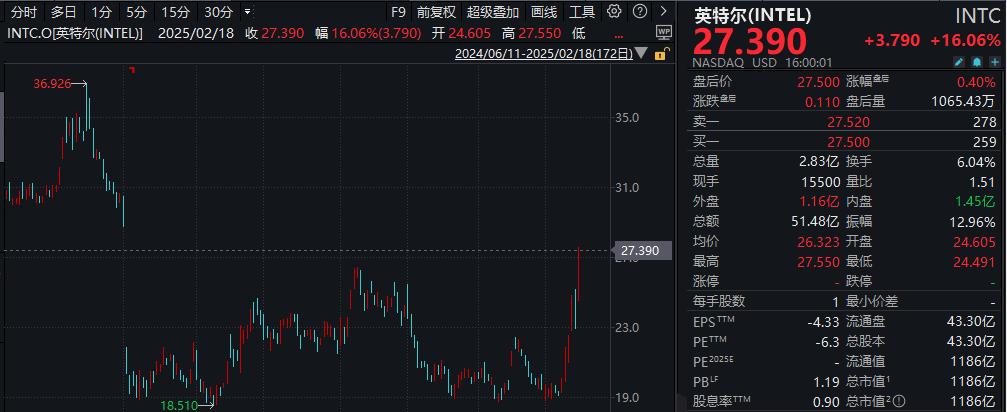Click the 27.390 price axis marker
The width and height of the screenshot is (1007, 412).
(x=644, y=250)
